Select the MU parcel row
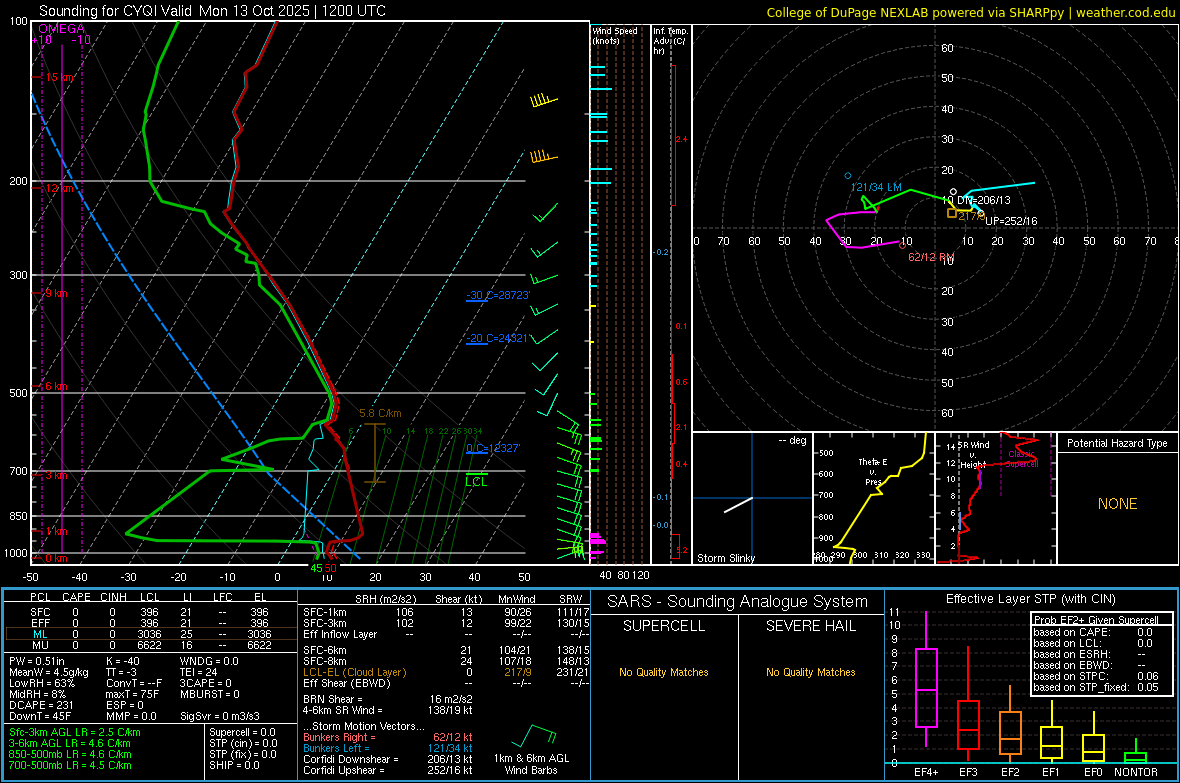 tap(150, 645)
